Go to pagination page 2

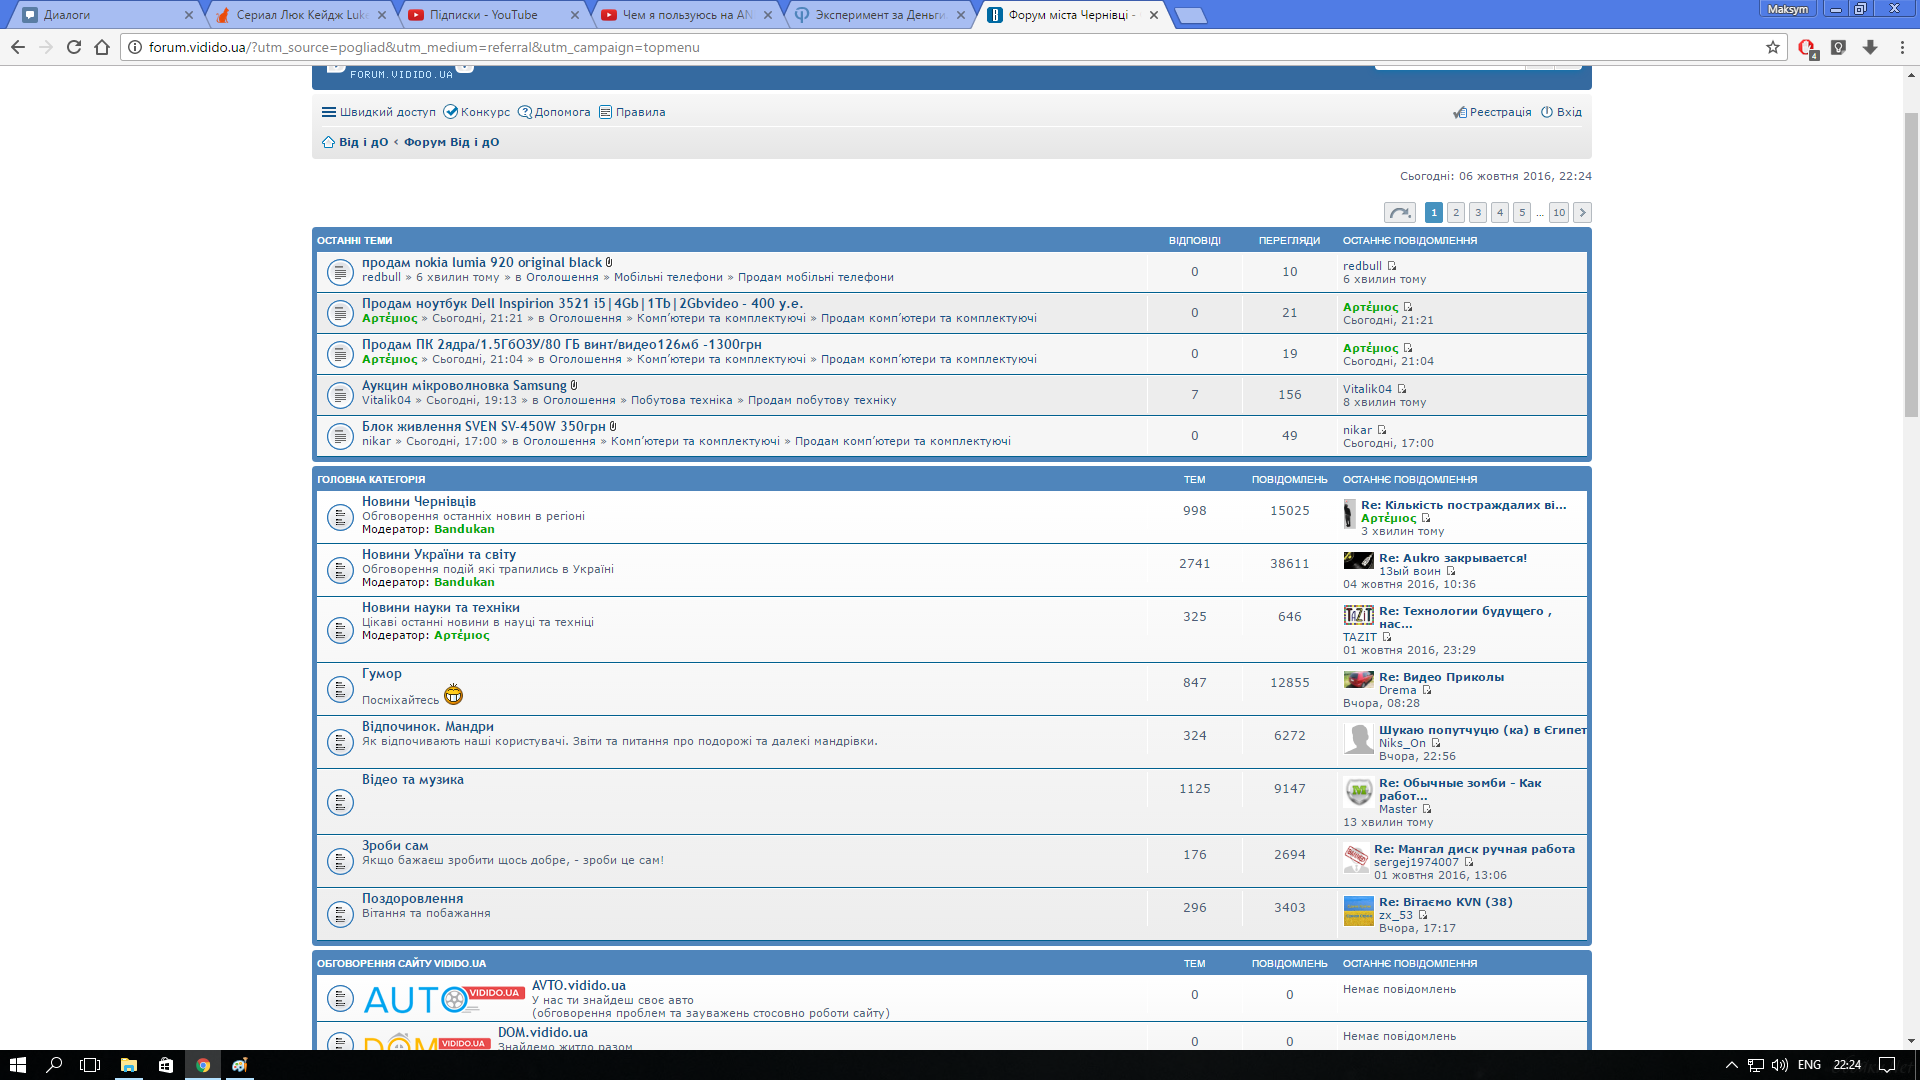1456,212
